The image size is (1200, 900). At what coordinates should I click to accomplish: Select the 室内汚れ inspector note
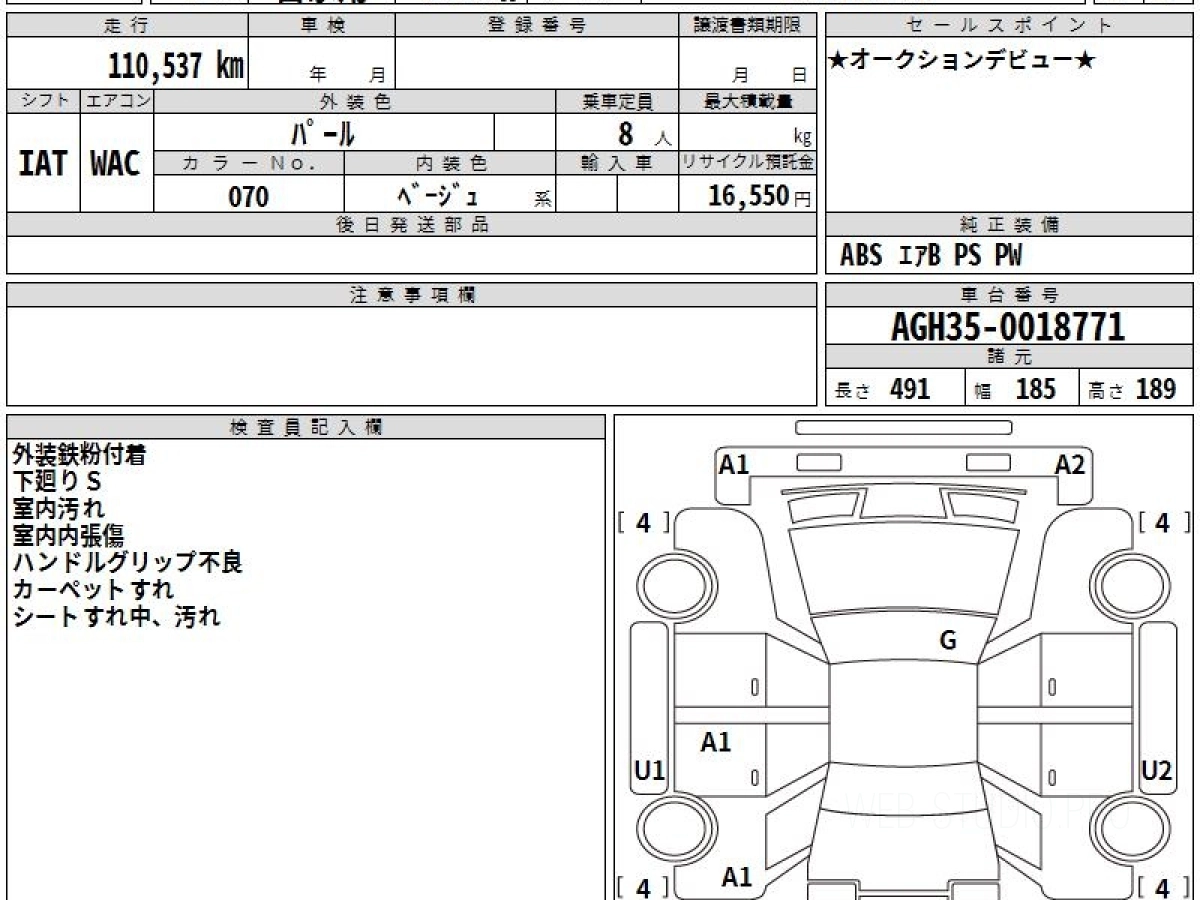pyautogui.click(x=58, y=508)
